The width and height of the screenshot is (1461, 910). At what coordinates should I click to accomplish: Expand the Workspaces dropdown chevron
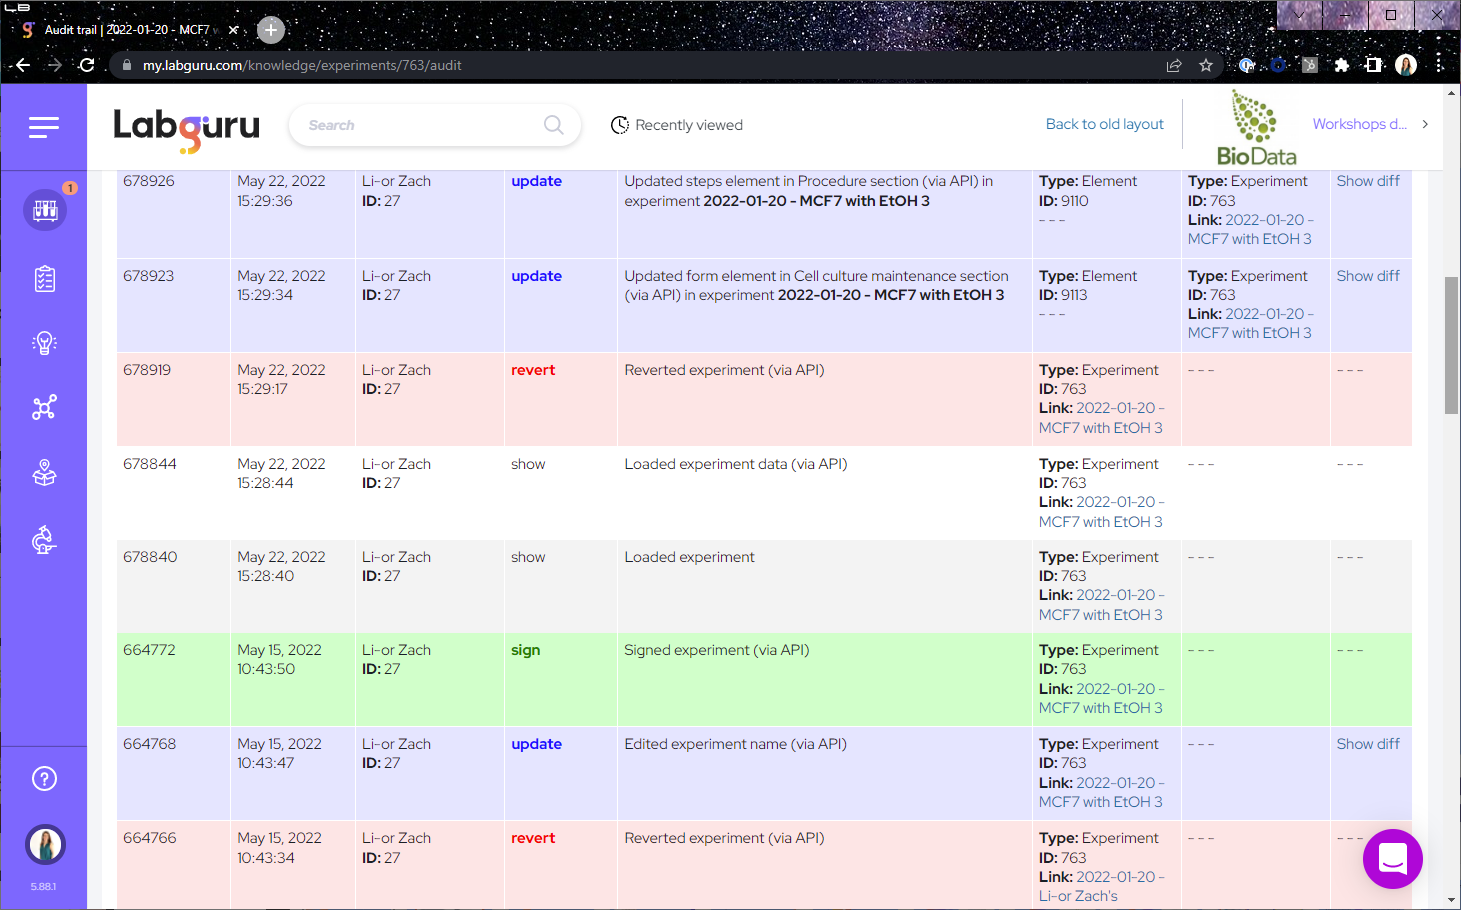pos(1425,124)
